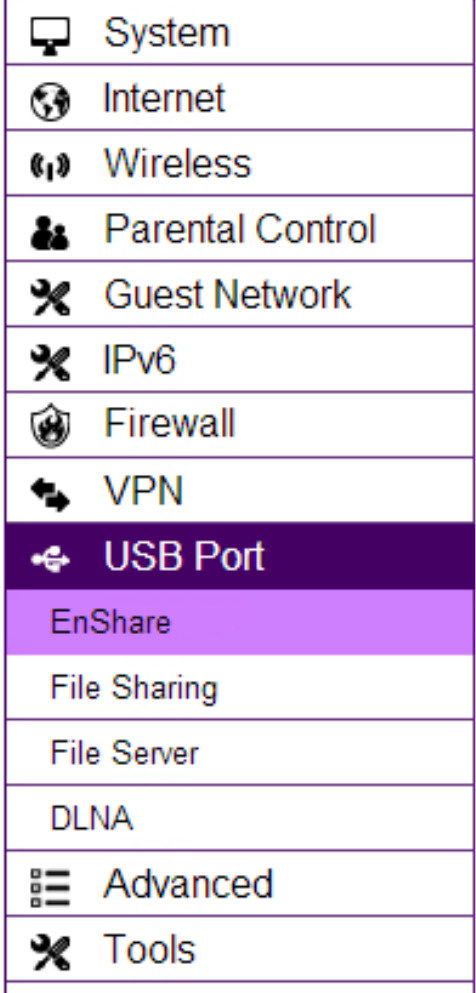
Task: Open the Firewall settings menu
Action: pos(240,424)
